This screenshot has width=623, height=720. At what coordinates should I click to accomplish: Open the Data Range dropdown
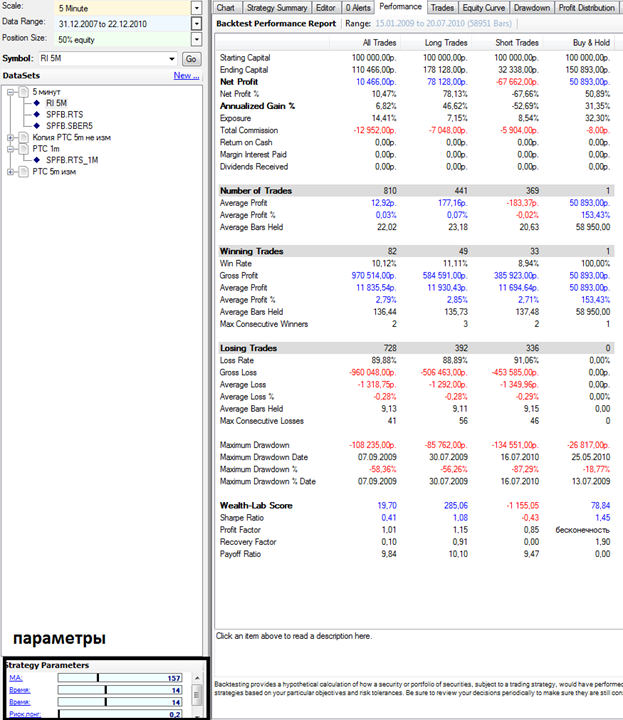pyautogui.click(x=198, y=22)
